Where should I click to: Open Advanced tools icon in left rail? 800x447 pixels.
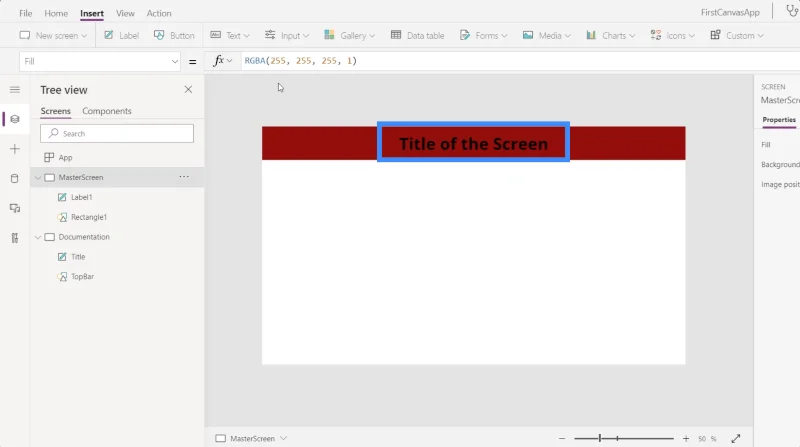[x=15, y=238]
